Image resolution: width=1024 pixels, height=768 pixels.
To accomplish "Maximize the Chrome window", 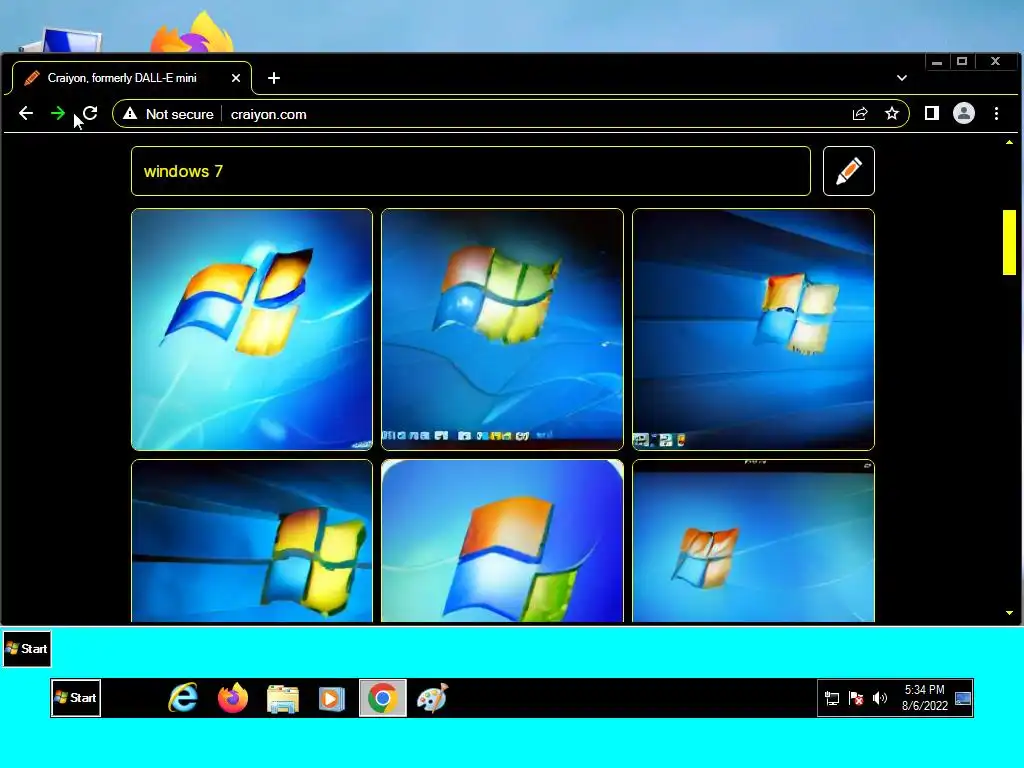I will (962, 62).
